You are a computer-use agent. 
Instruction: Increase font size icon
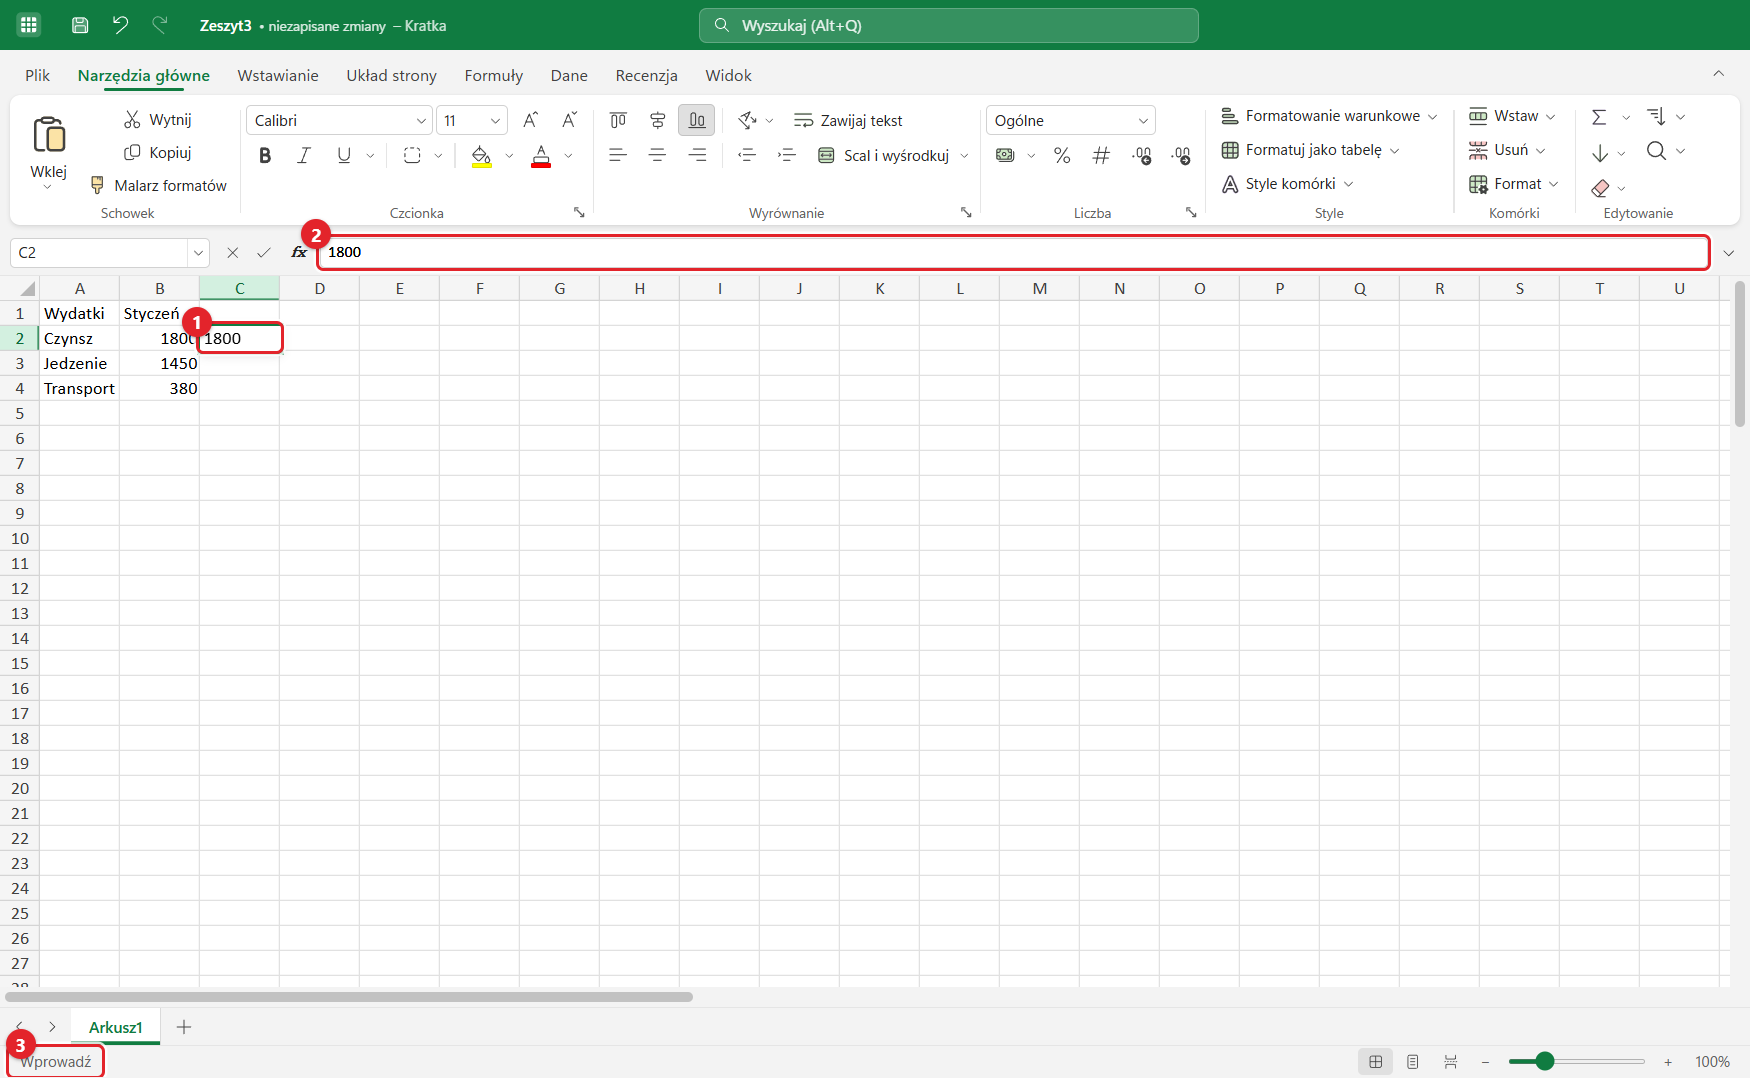(531, 120)
